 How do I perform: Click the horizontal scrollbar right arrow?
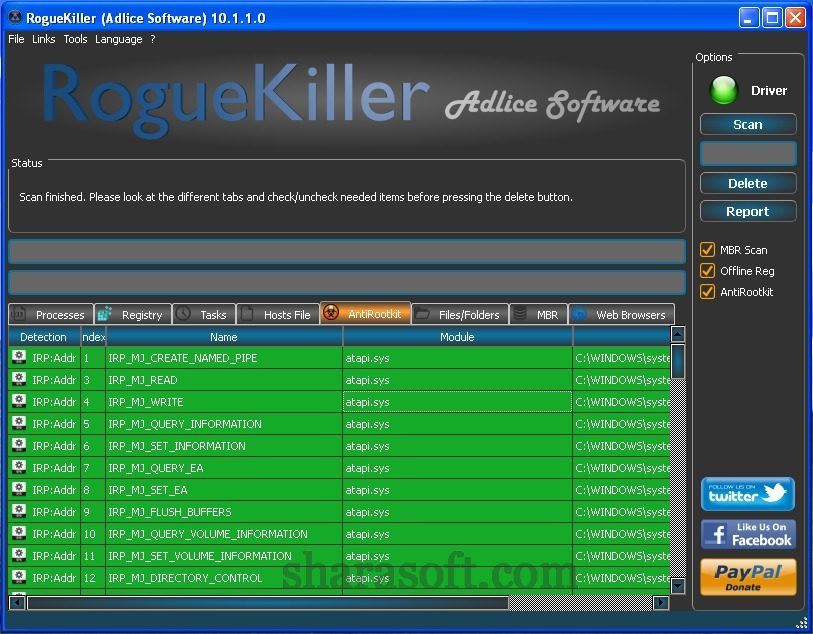pos(661,602)
